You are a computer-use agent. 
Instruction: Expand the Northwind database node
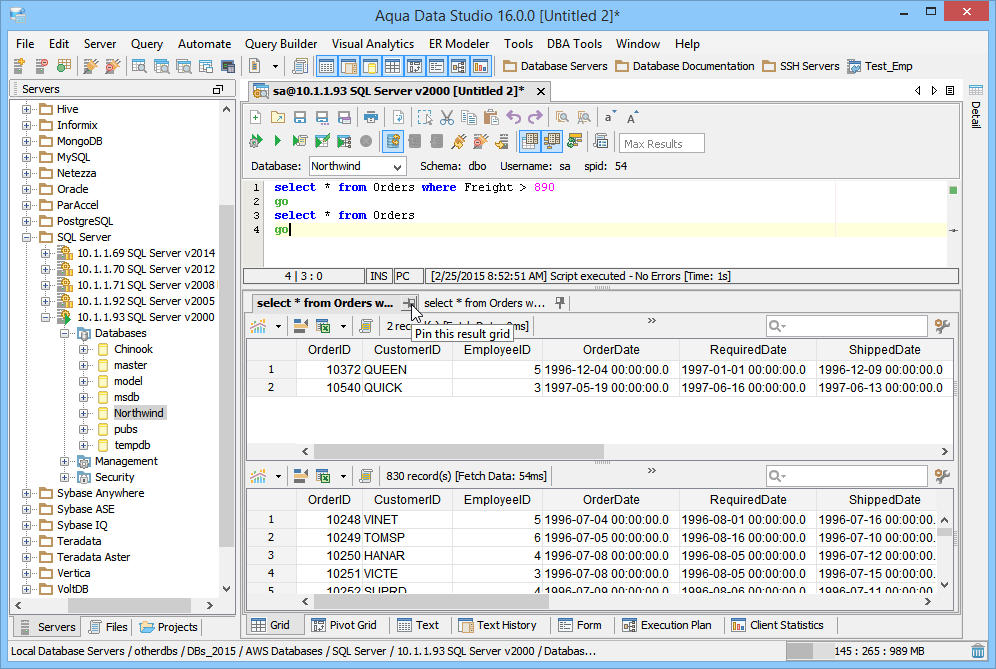click(83, 414)
